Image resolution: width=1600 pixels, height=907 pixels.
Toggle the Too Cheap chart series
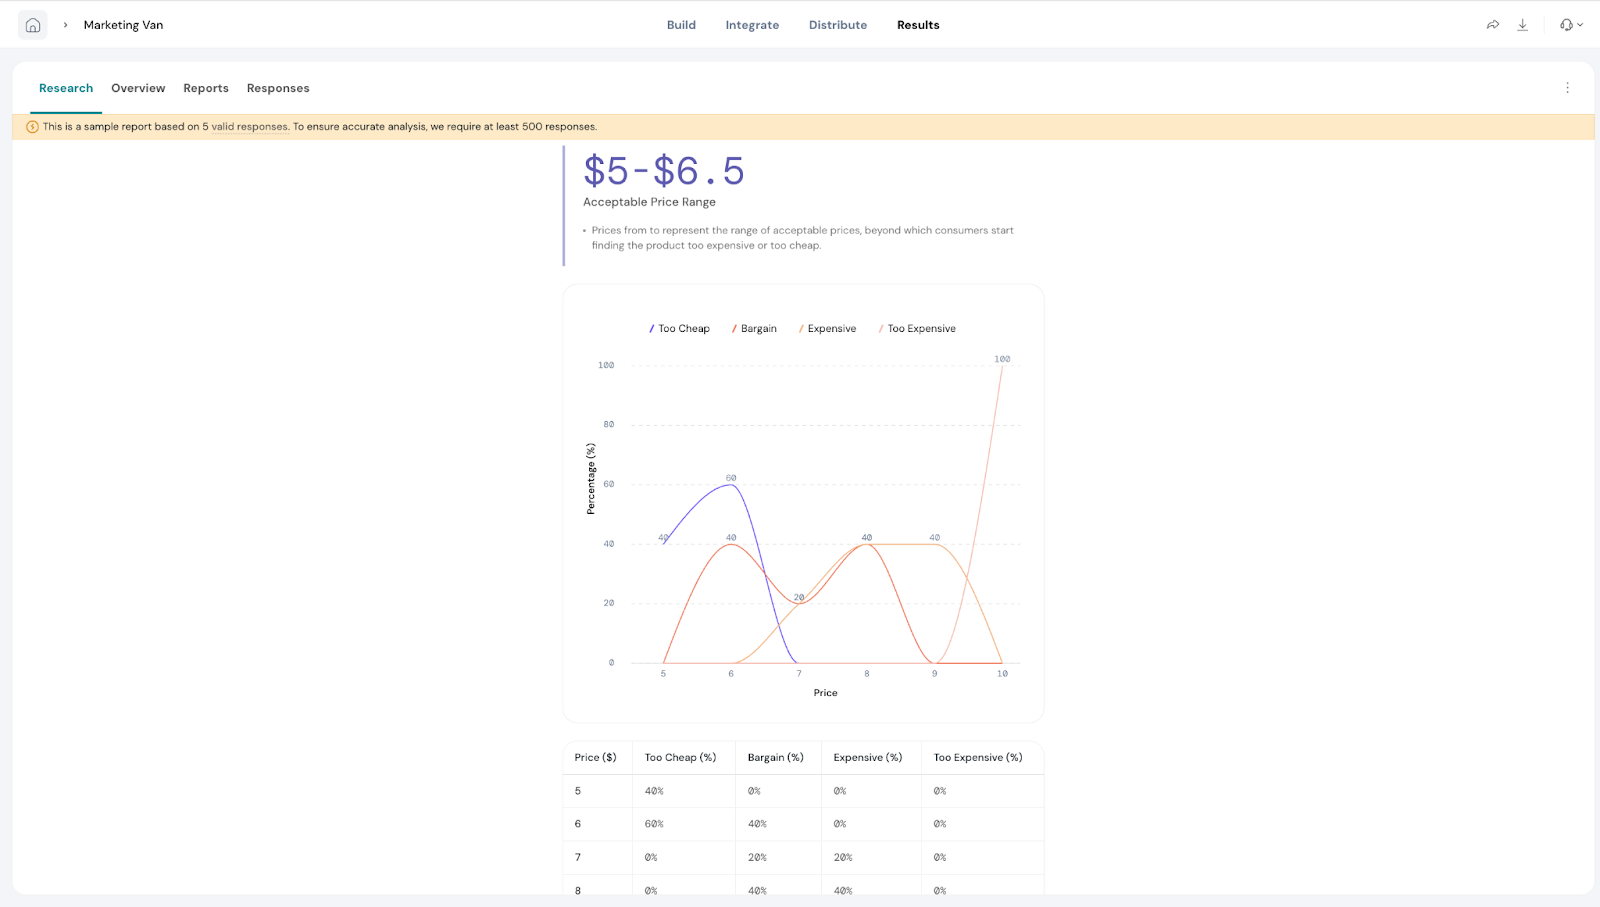coord(680,329)
